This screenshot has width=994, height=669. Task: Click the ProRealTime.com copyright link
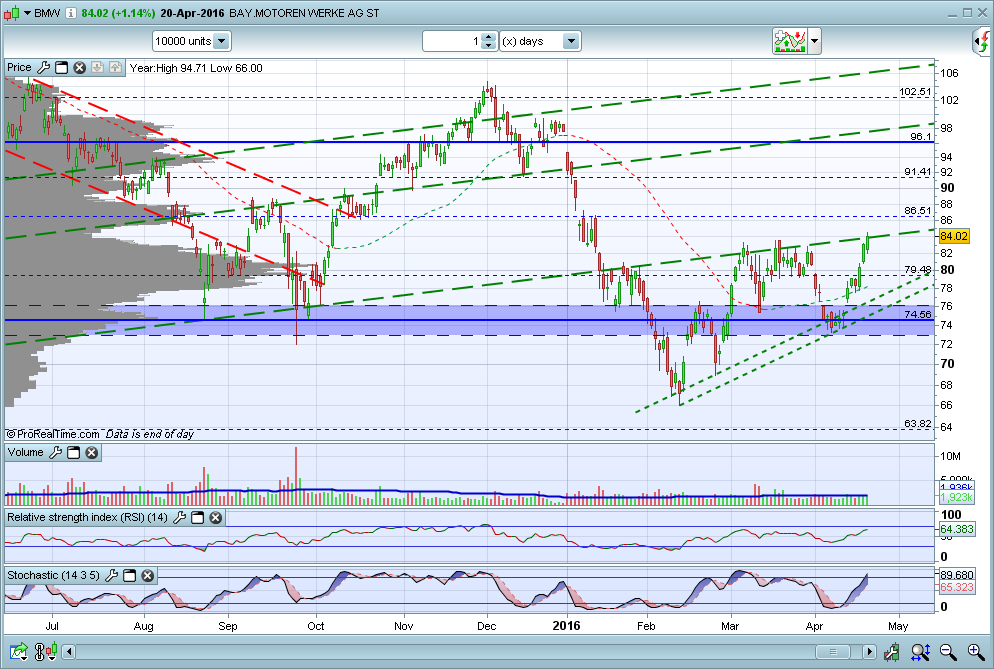[x=53, y=434]
